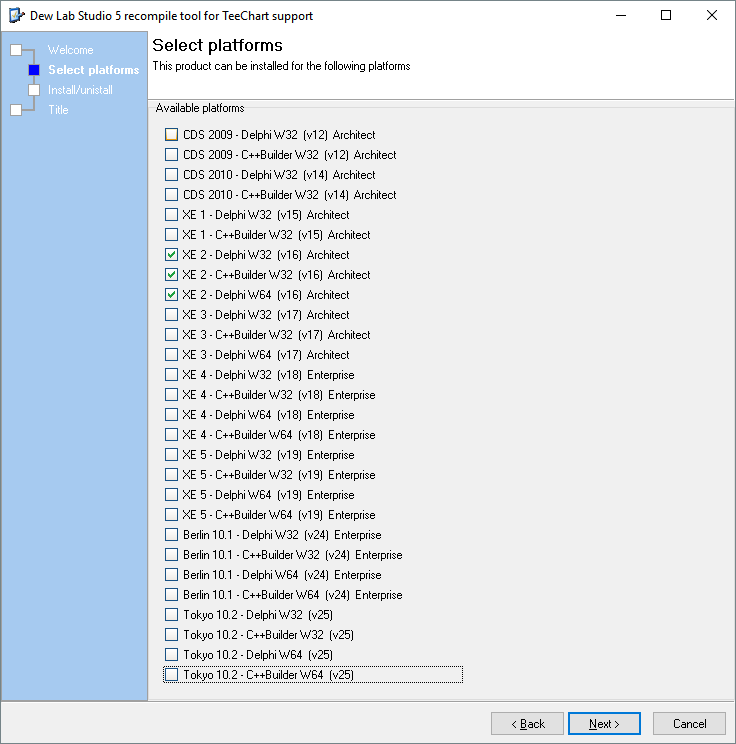736x744 pixels.
Task: Check XE 4 - Delphi W64 (v18) Enterprise
Action: pyautogui.click(x=171, y=415)
